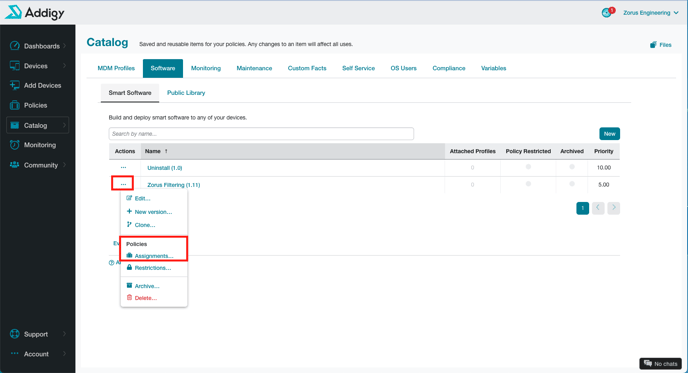Click the Restrictions lock icon
This screenshot has width=688, height=373.
click(129, 267)
